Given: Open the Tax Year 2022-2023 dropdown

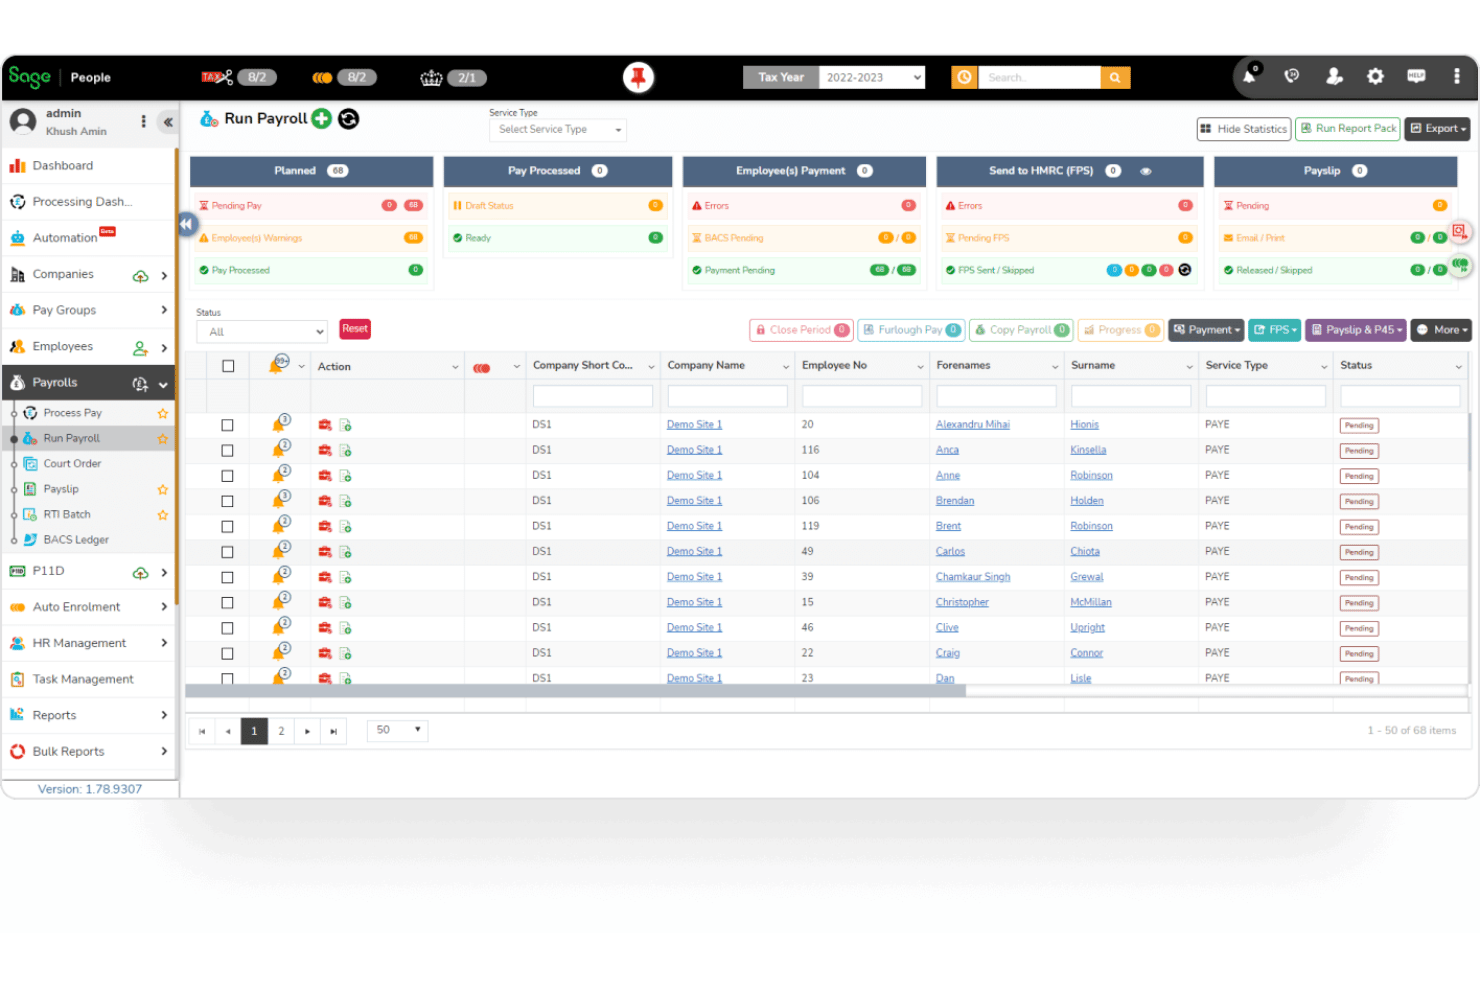Looking at the screenshot, I should 872,77.
